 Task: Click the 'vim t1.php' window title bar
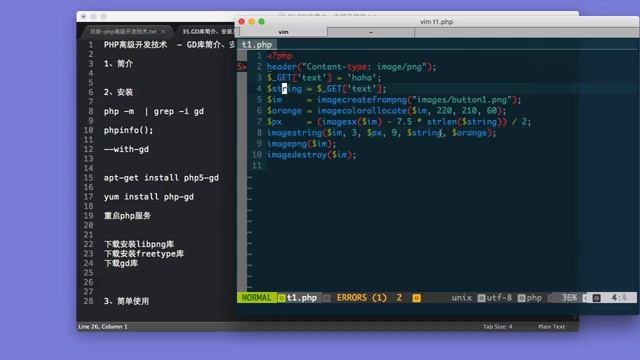pos(436,22)
